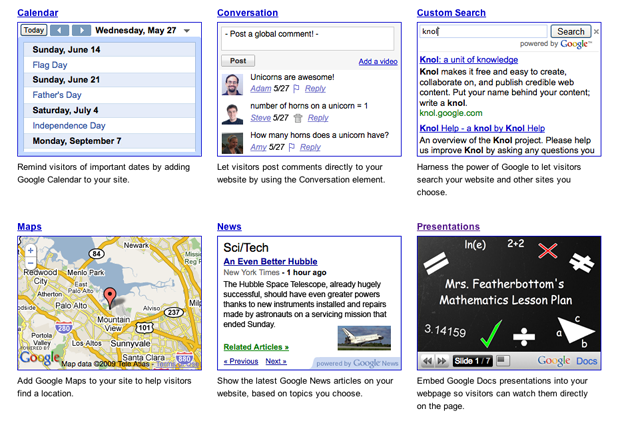
Task: Open the Knol Help search result
Action: (x=482, y=128)
